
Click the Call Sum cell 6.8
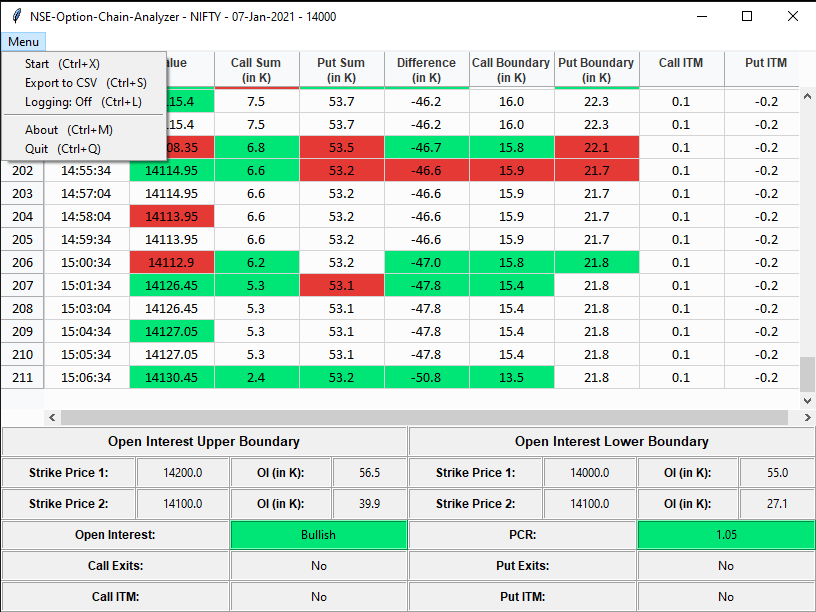coord(257,148)
